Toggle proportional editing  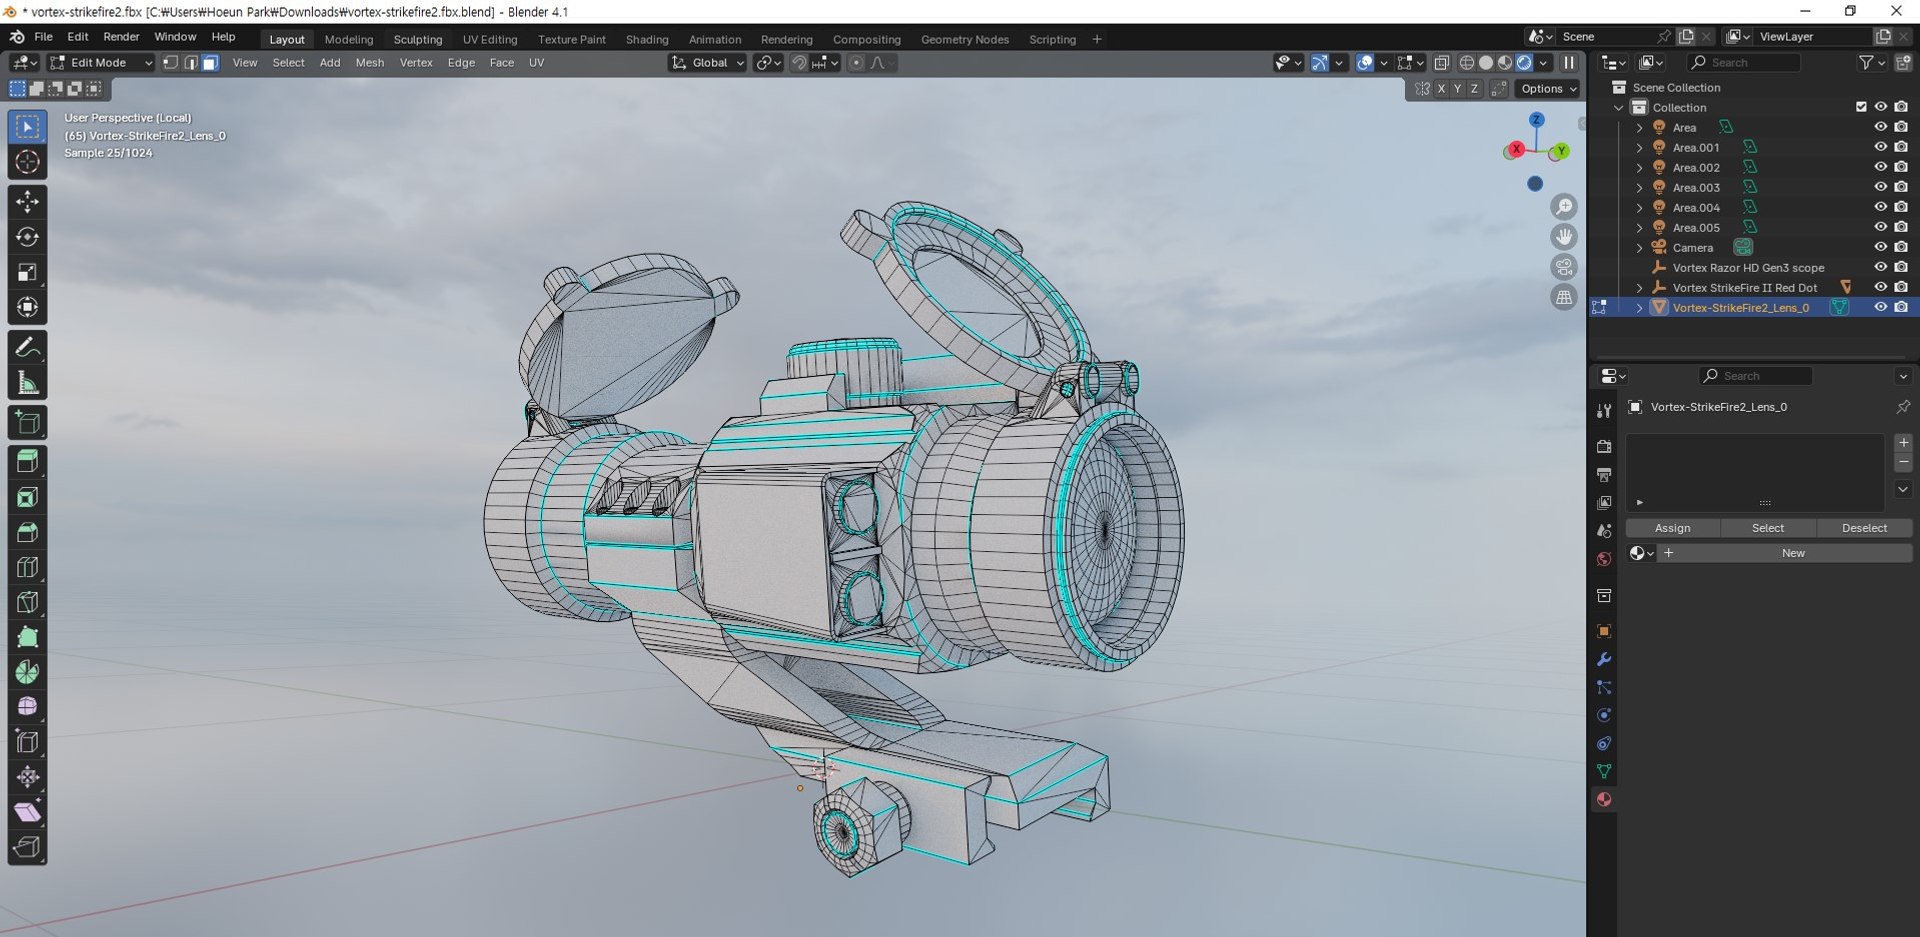point(856,63)
